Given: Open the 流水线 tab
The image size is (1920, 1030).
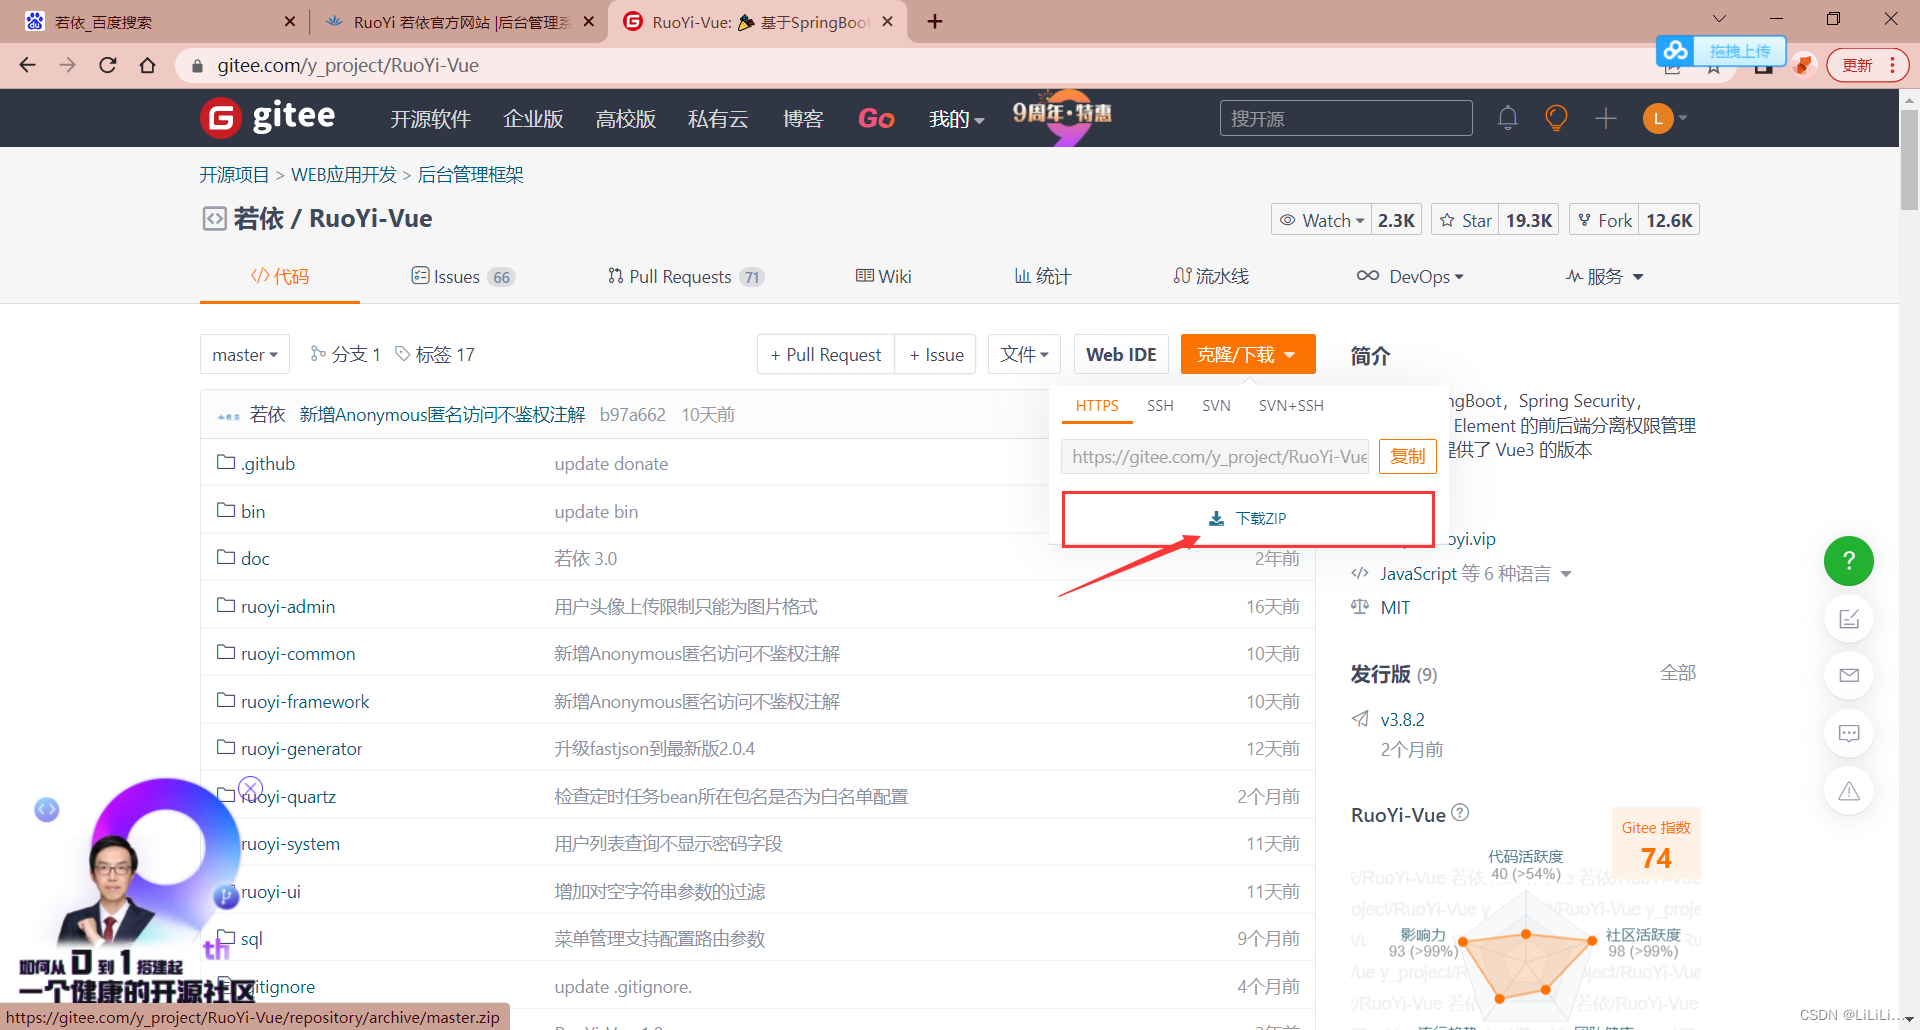Looking at the screenshot, I should click(x=1212, y=276).
